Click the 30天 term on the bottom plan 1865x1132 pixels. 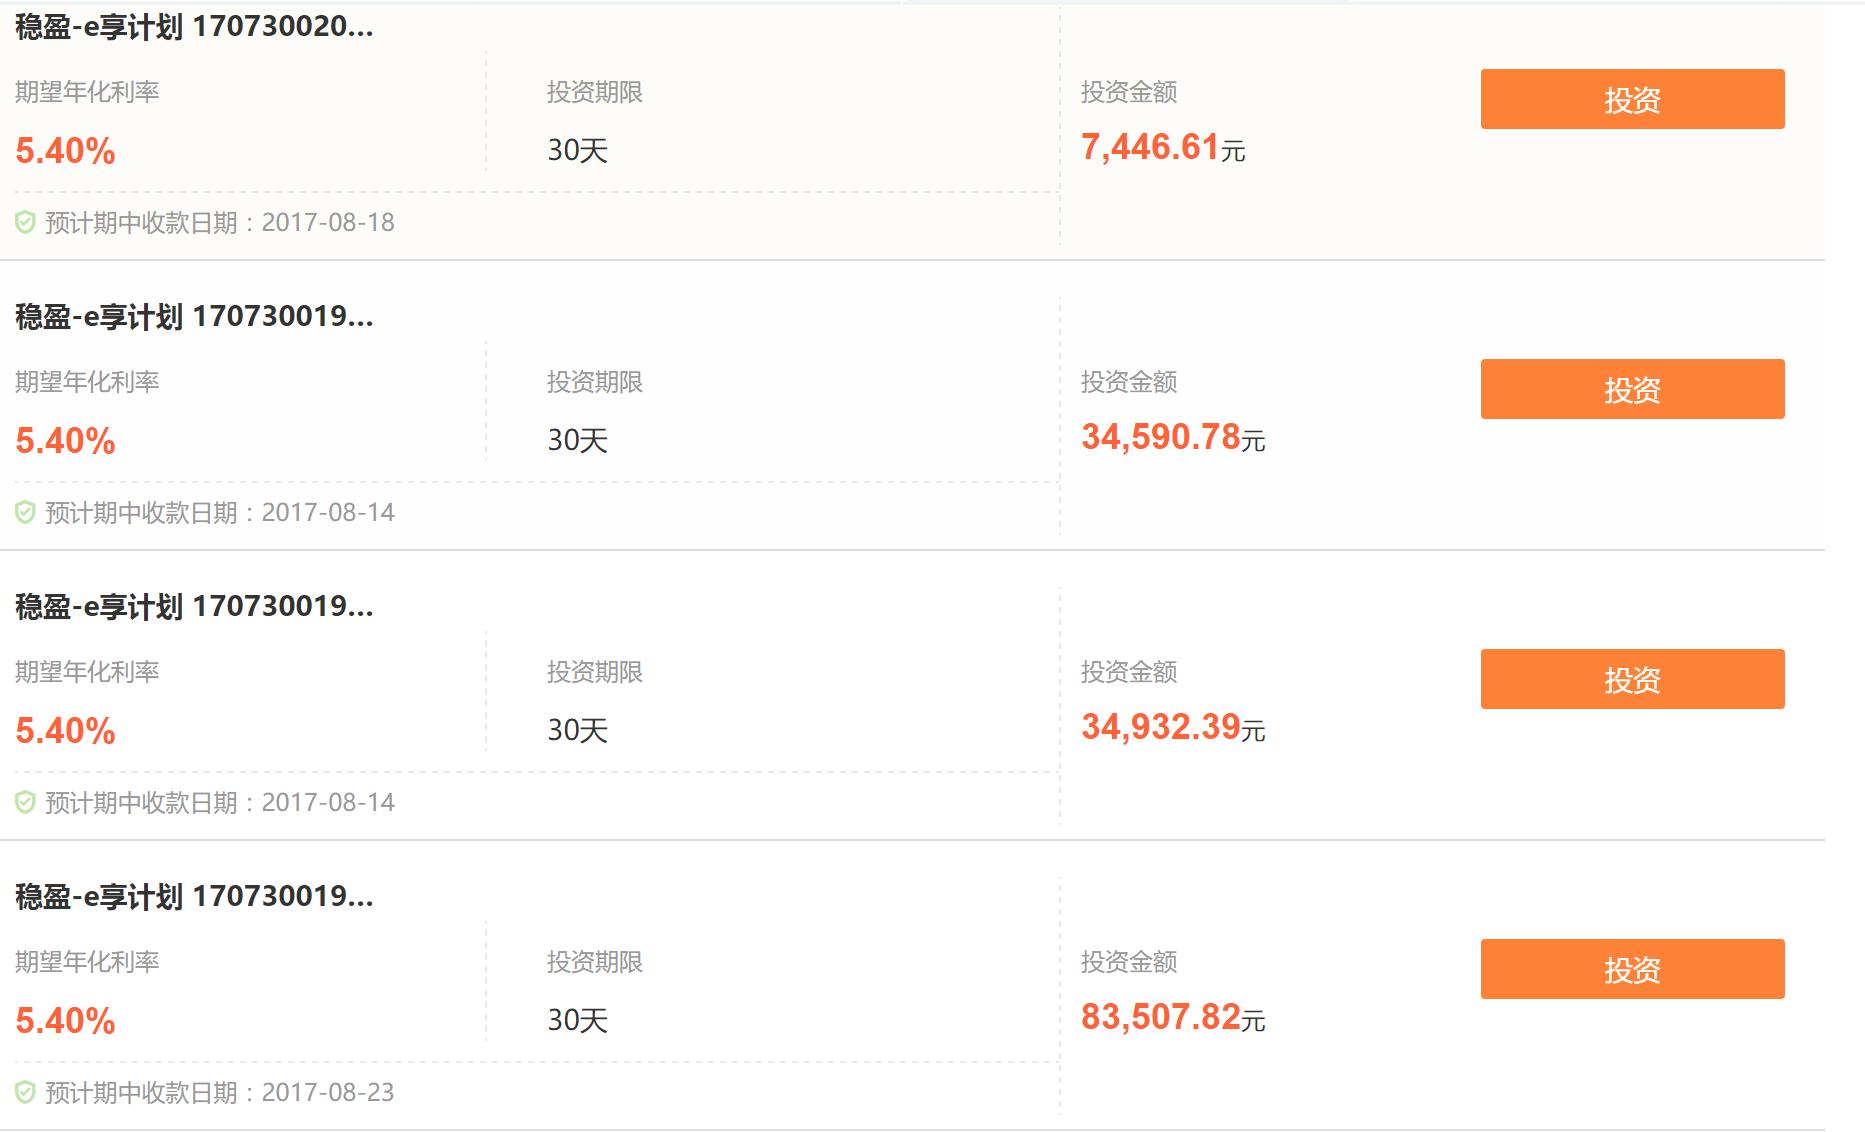578,1020
